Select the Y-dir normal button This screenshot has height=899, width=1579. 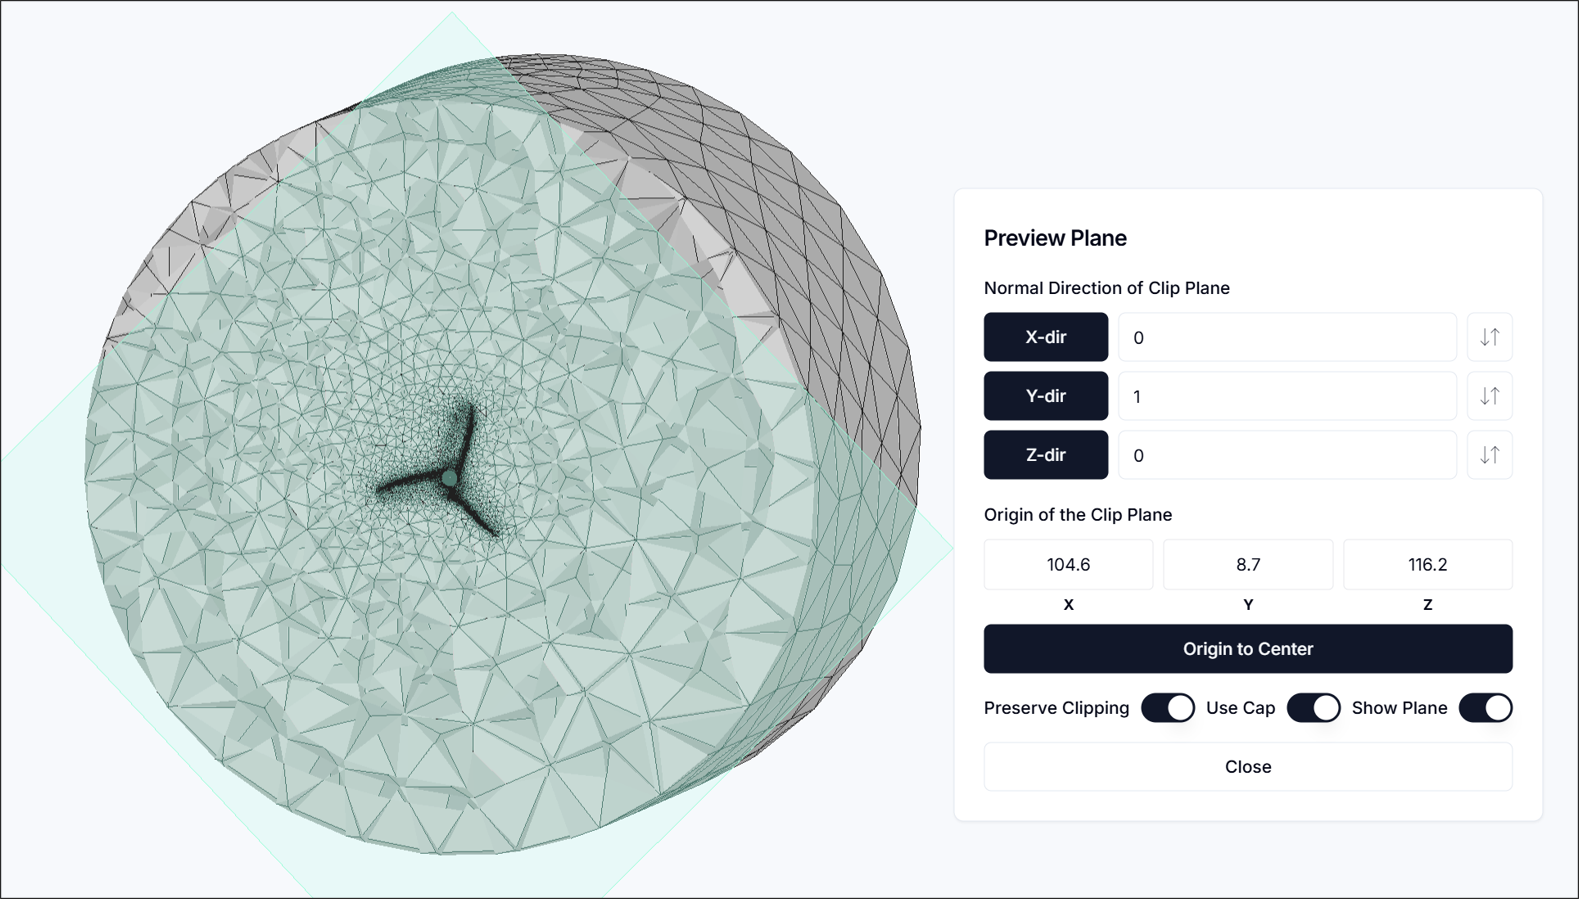(x=1045, y=396)
